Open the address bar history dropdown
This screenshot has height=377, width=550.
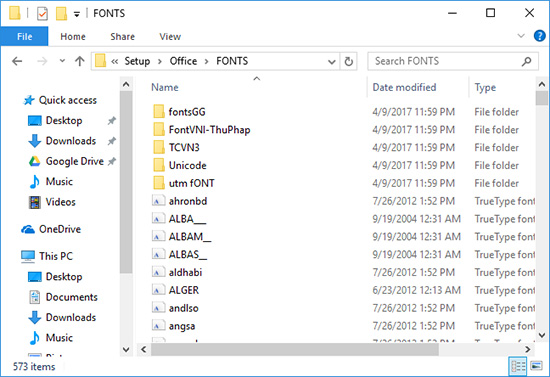(x=331, y=62)
